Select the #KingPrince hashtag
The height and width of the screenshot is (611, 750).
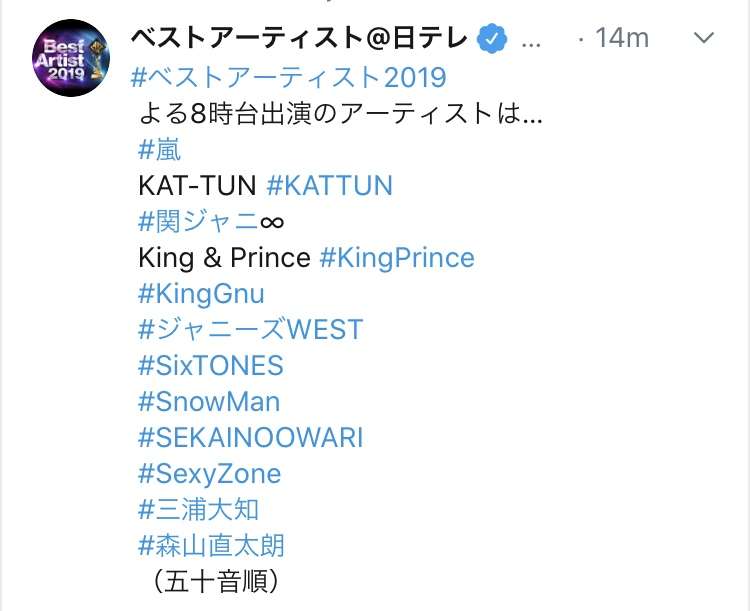397,258
